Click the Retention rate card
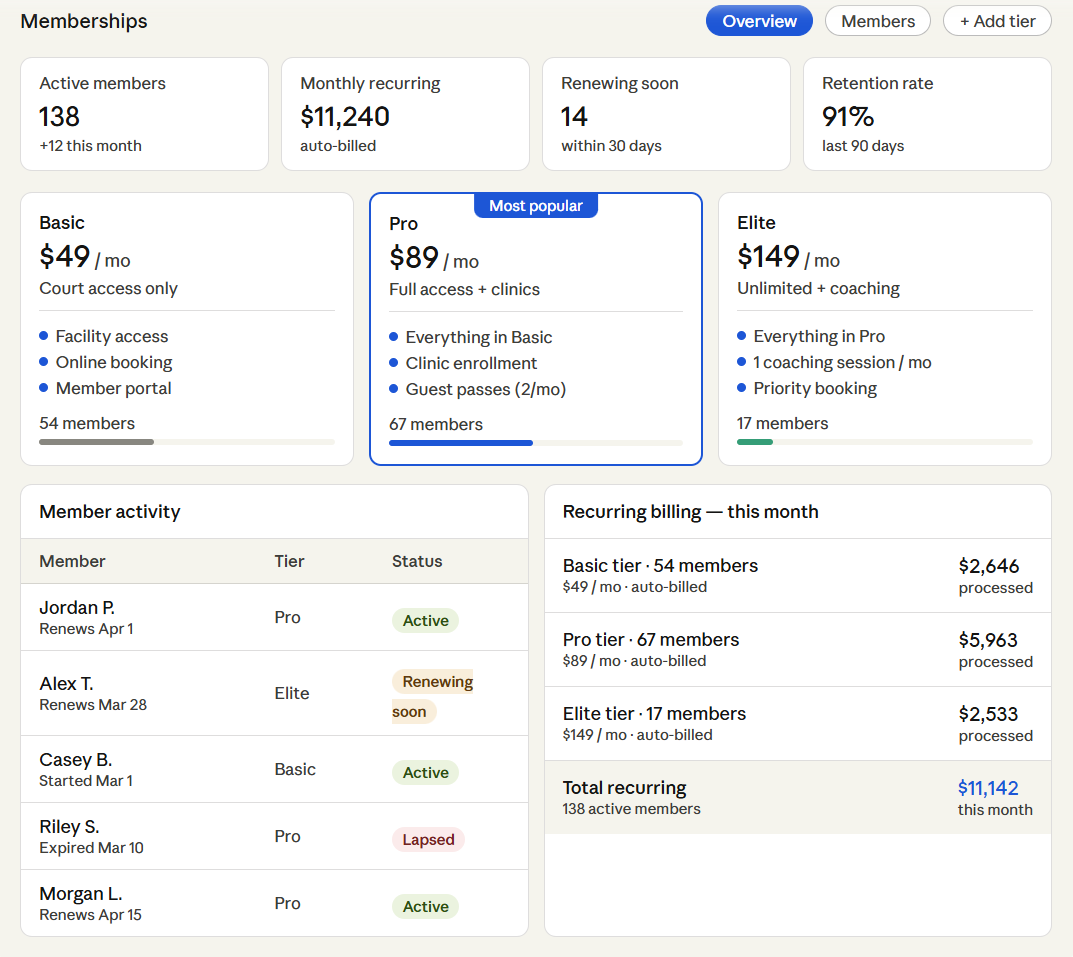The height and width of the screenshot is (957, 1073). pyautogui.click(x=927, y=114)
